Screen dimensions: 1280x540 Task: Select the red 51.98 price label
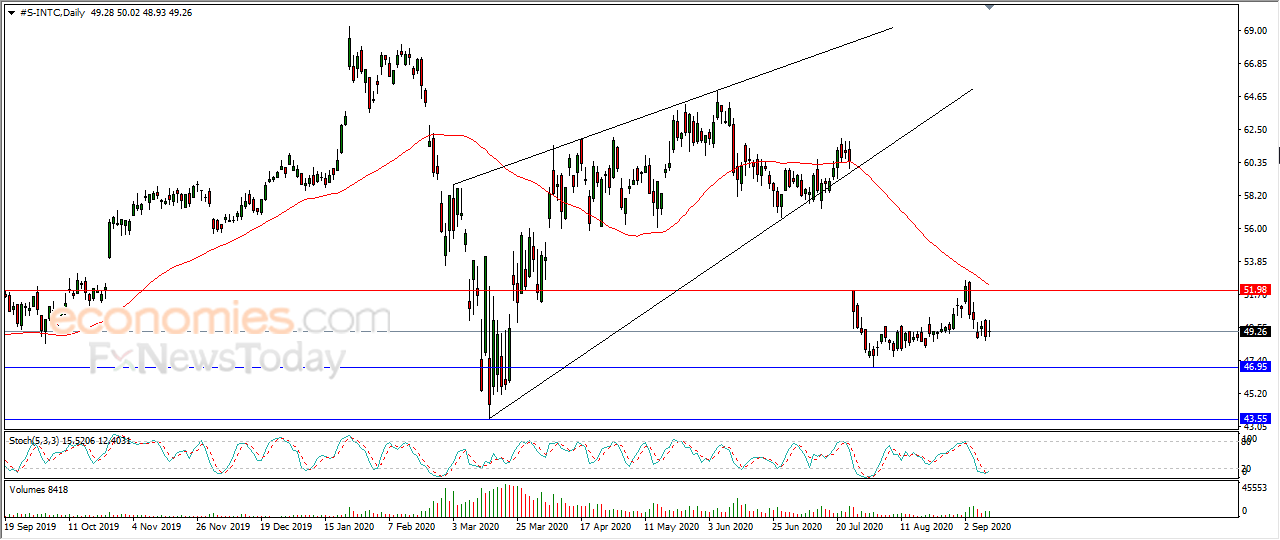click(x=1254, y=290)
